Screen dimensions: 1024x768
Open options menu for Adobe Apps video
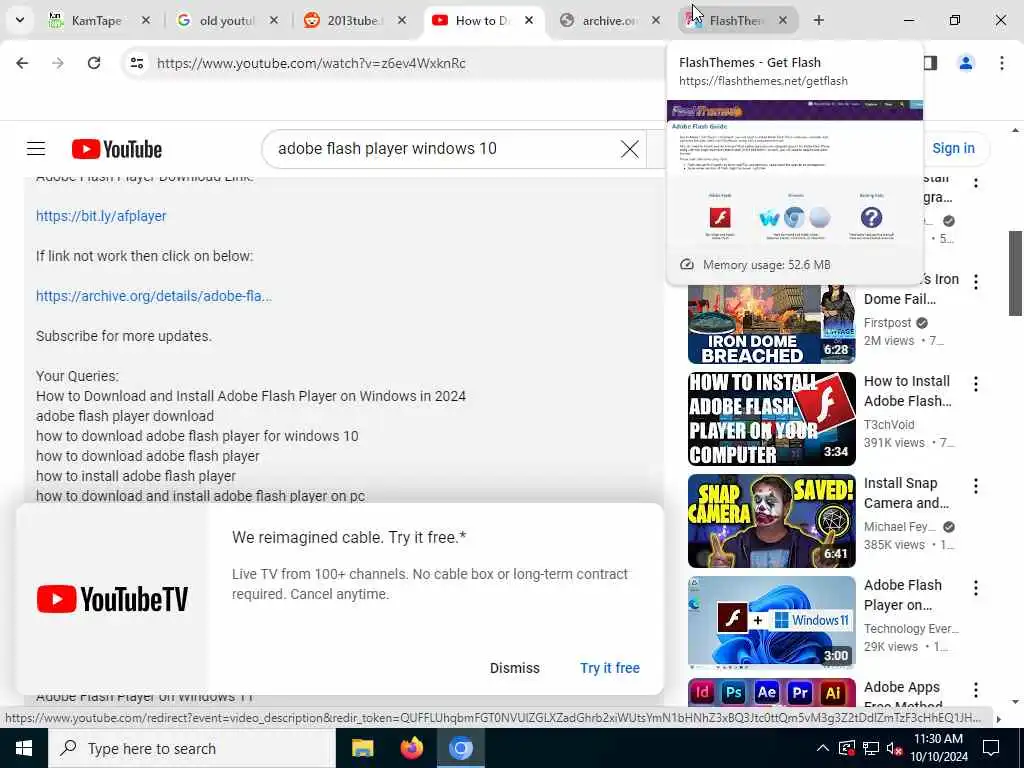[x=976, y=690]
